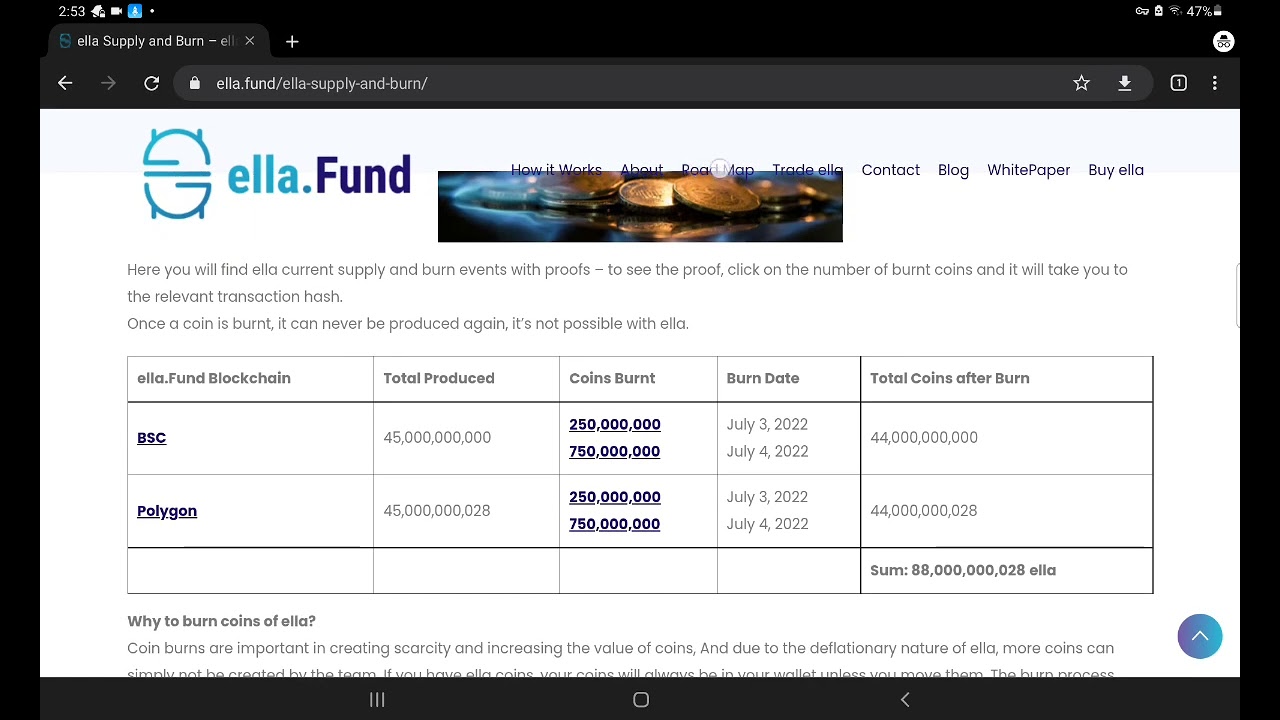Close the ella Supply and Burn tab
Screen dimensions: 1280x720
250,41
